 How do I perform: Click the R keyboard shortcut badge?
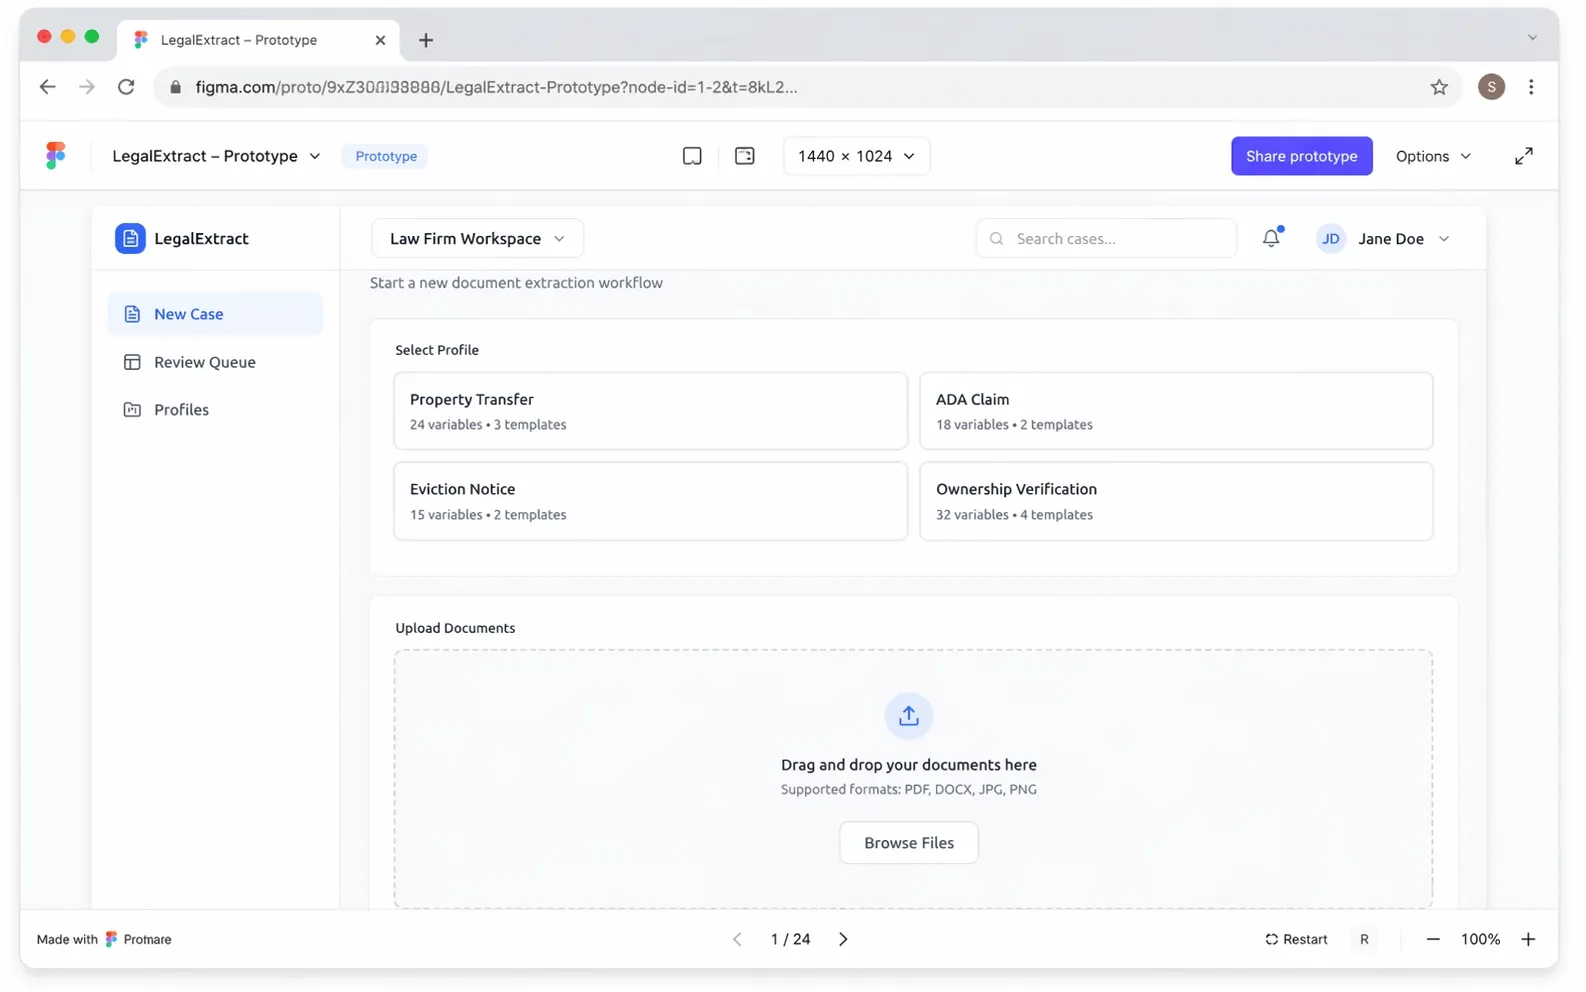tap(1364, 939)
